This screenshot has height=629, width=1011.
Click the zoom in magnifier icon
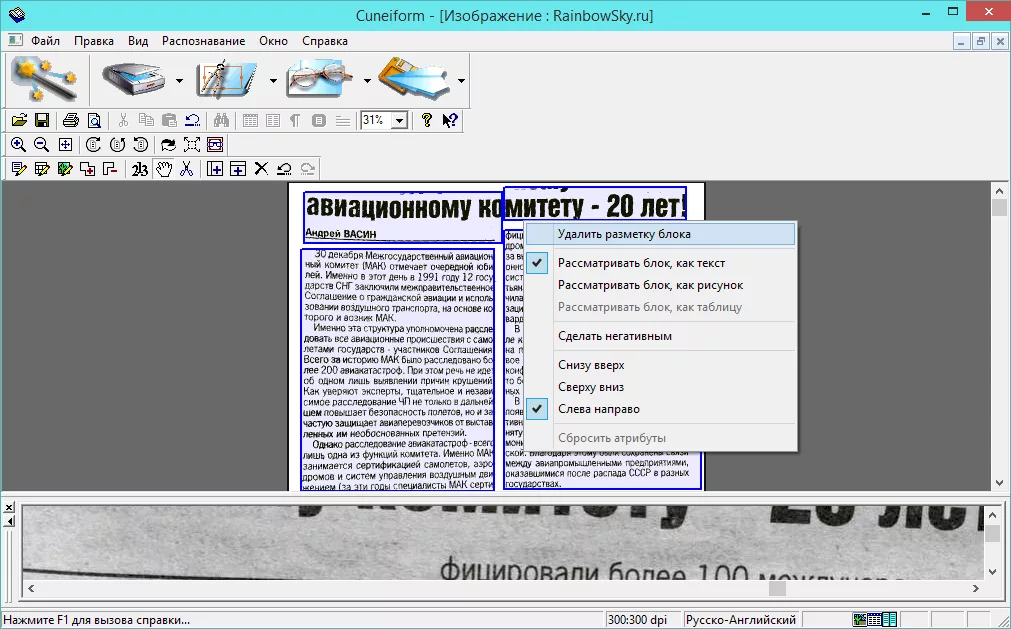pyautogui.click(x=18, y=144)
